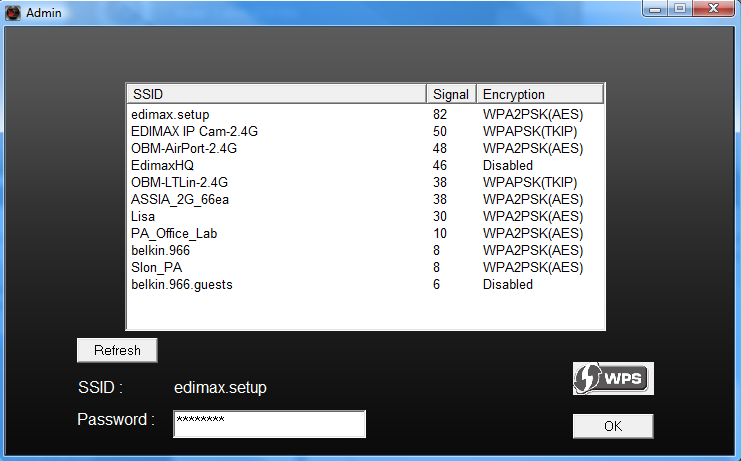
Task: Sort list by Encryption column header
Action: (x=540, y=94)
